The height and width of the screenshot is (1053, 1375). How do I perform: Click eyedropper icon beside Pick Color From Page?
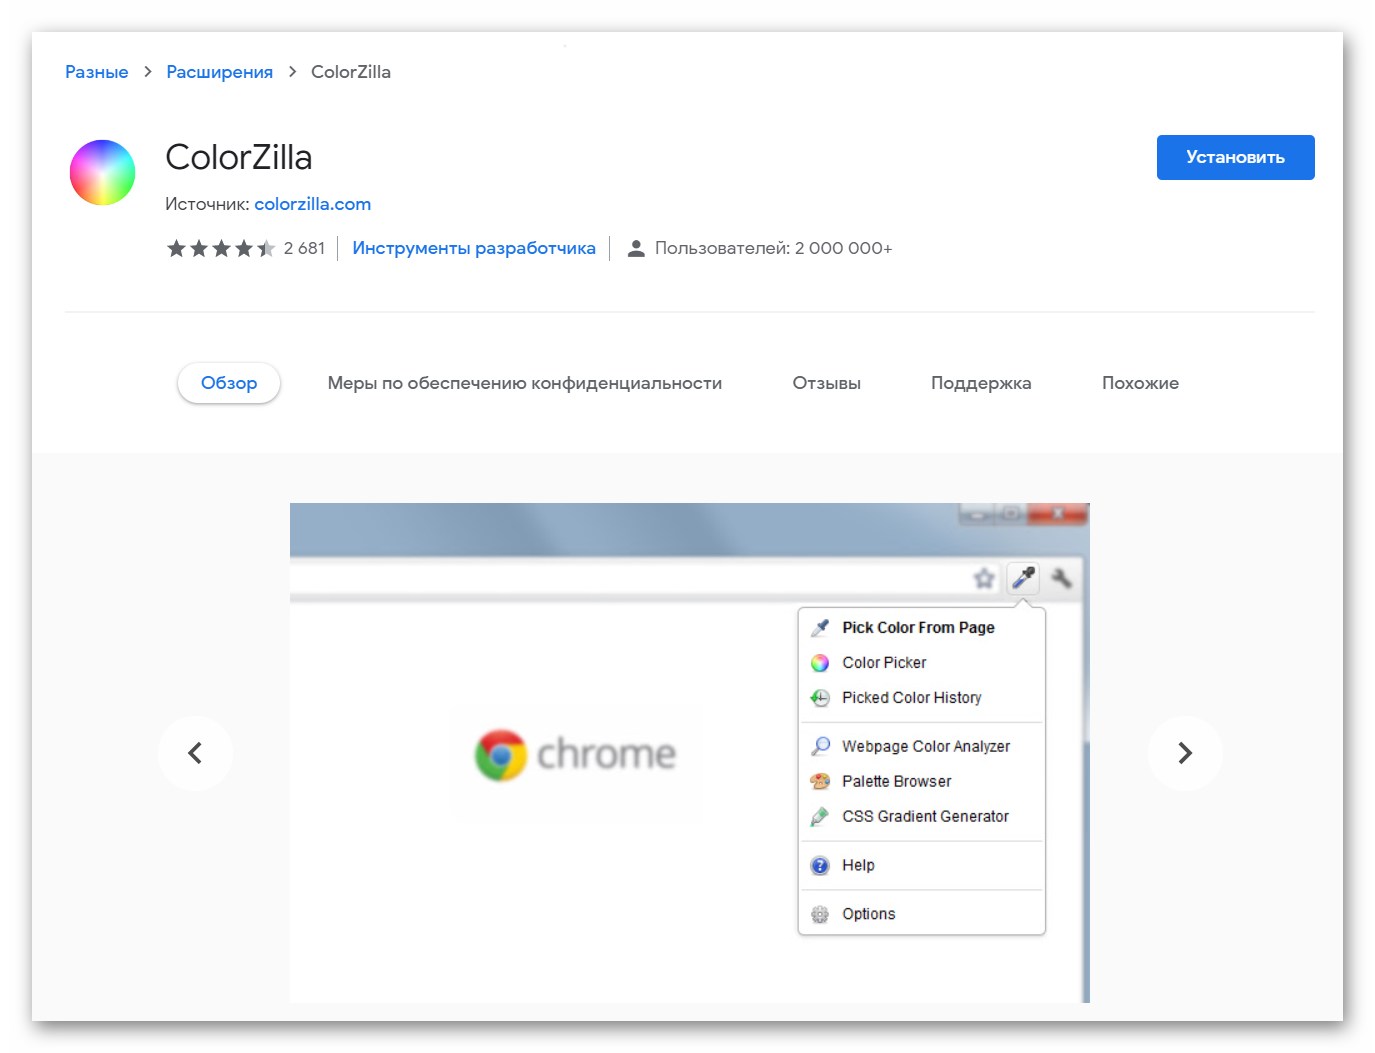[x=820, y=628]
